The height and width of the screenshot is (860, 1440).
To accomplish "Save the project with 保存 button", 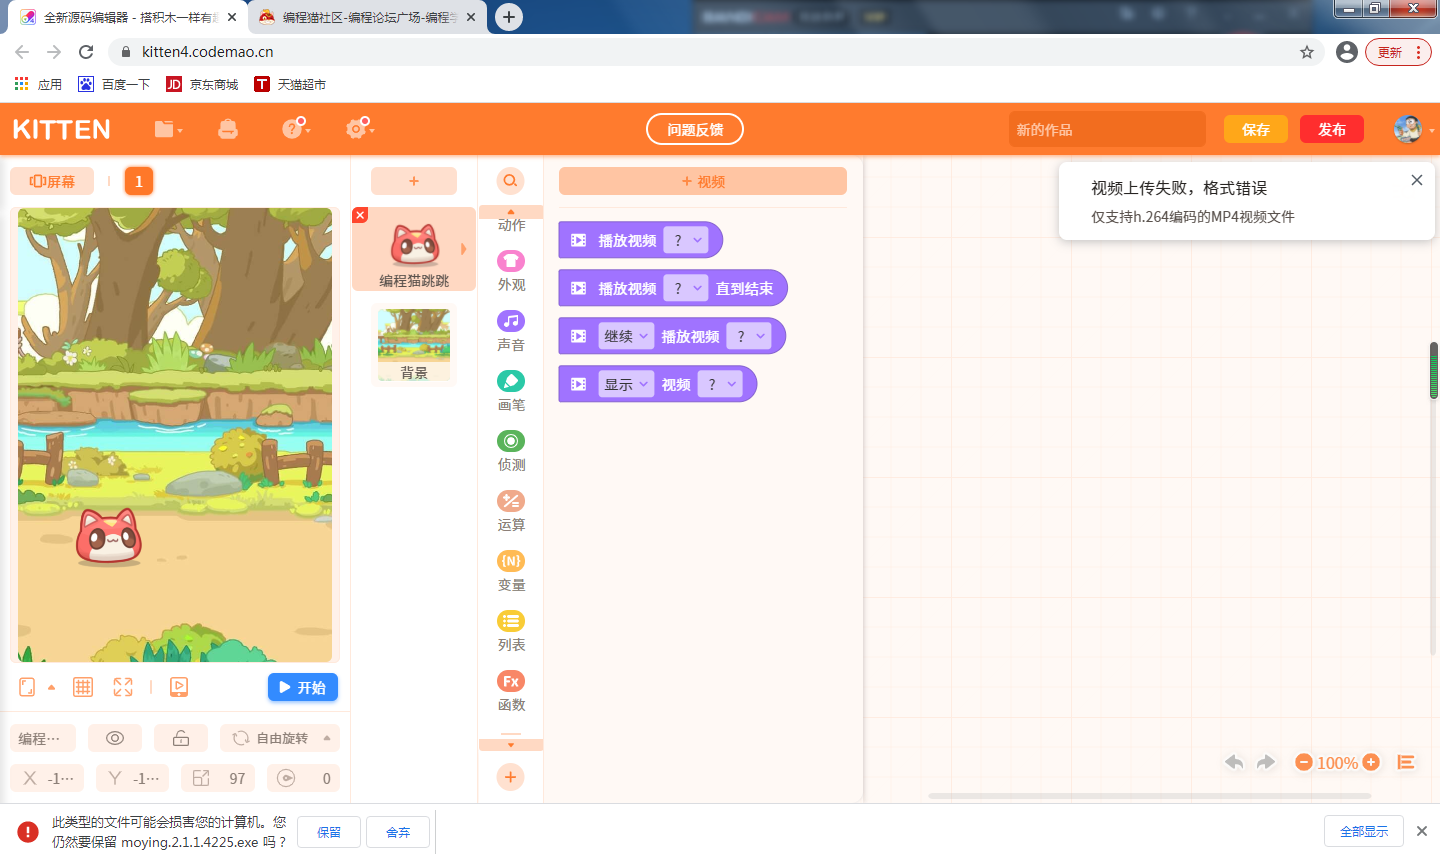I will click(x=1256, y=129).
